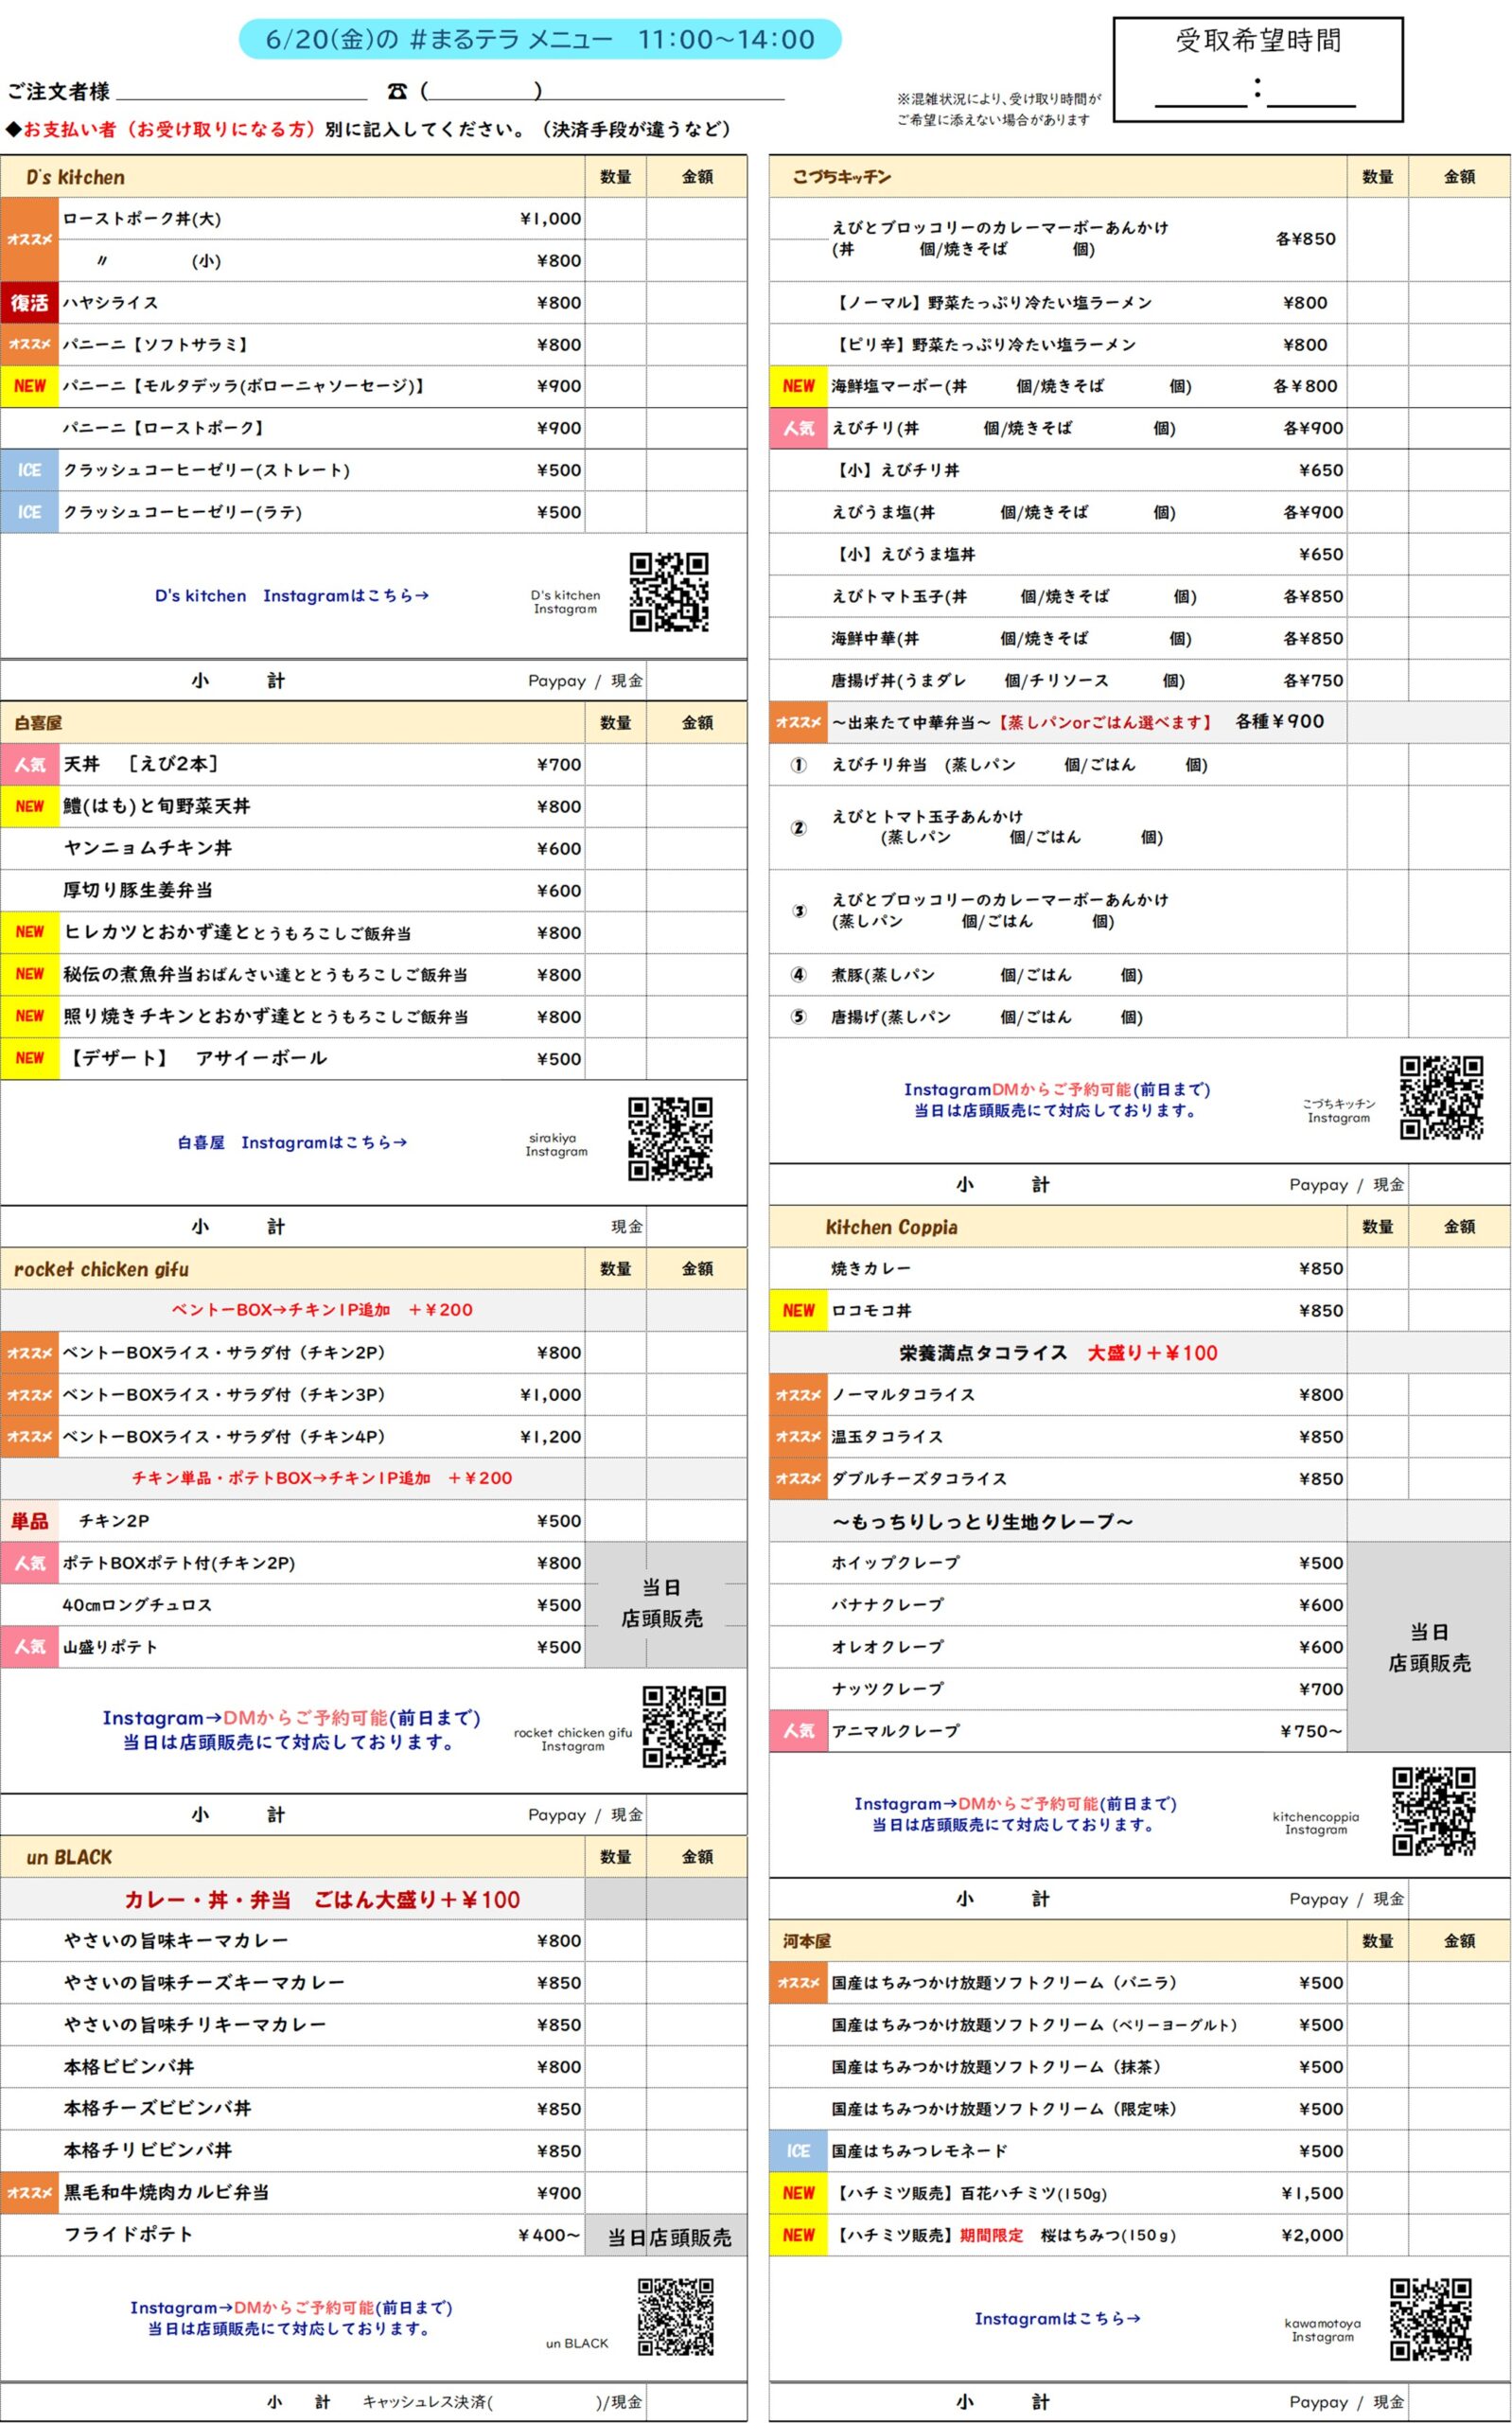
Task: Click the NEW badge beside パニーニ モルタデッラ
Action: 29,386
